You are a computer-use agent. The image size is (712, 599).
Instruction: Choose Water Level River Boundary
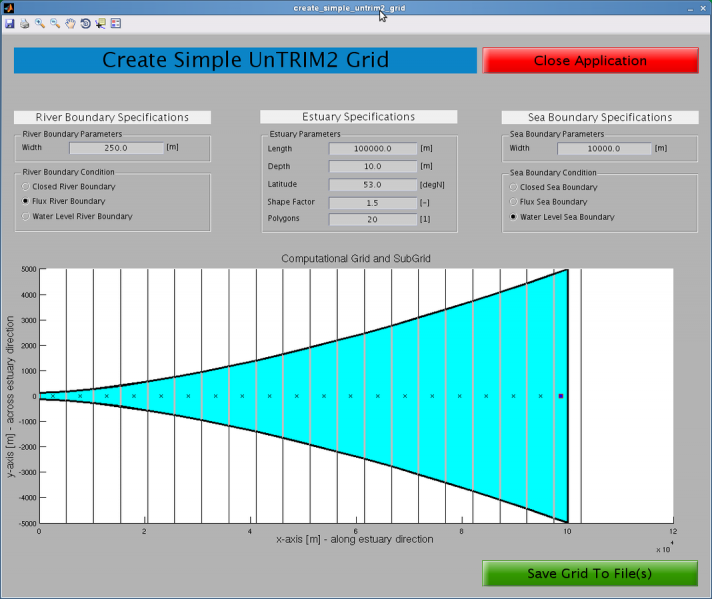coord(26,216)
